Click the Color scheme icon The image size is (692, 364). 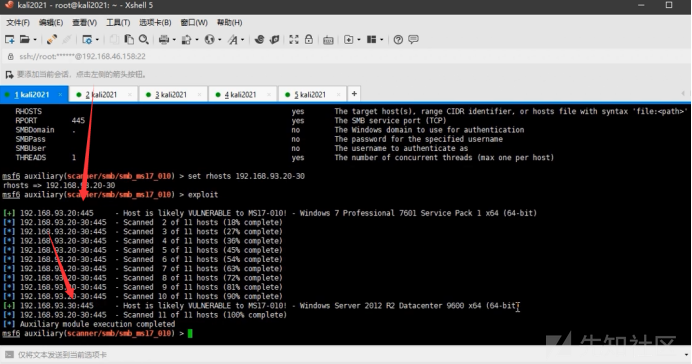(186, 40)
